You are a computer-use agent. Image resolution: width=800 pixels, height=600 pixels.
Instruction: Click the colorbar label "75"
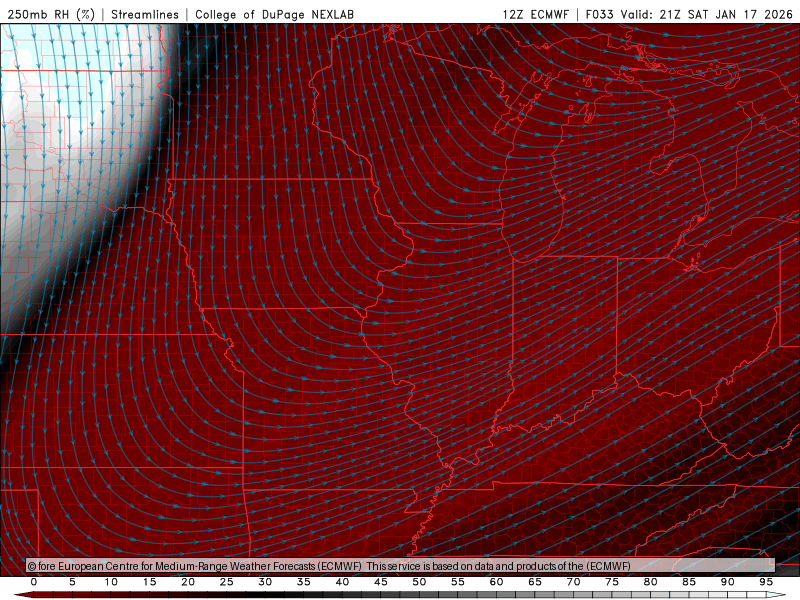click(612, 582)
